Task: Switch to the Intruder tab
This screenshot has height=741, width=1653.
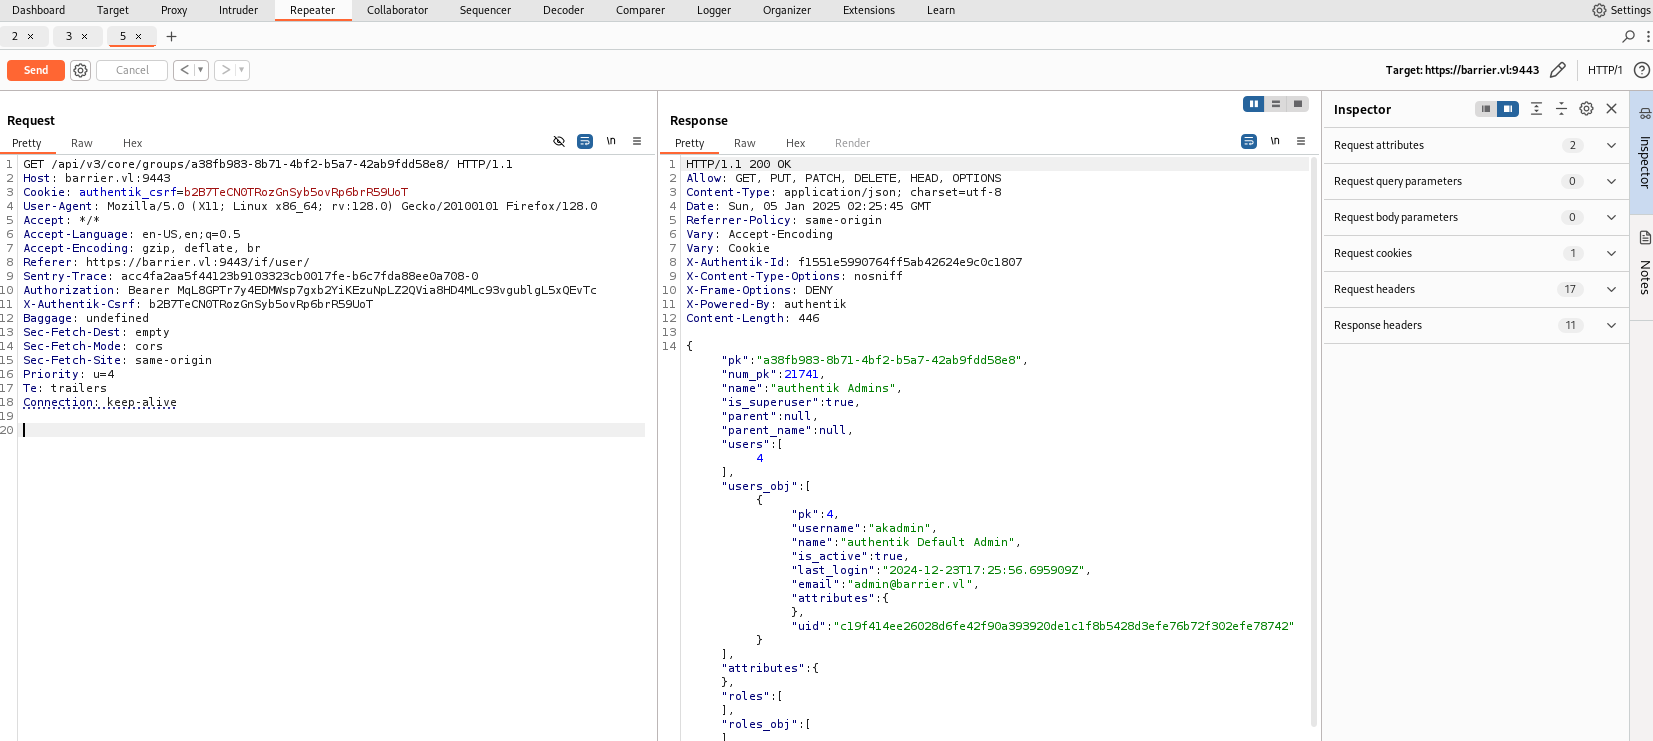Action: click(238, 10)
